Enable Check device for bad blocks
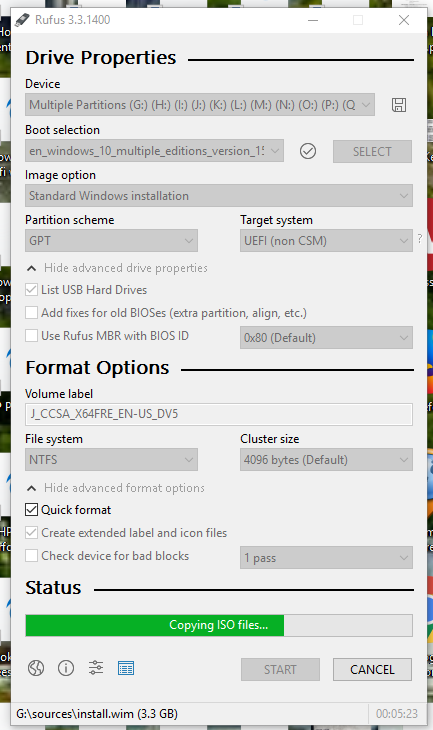433x730 pixels. 31,555
